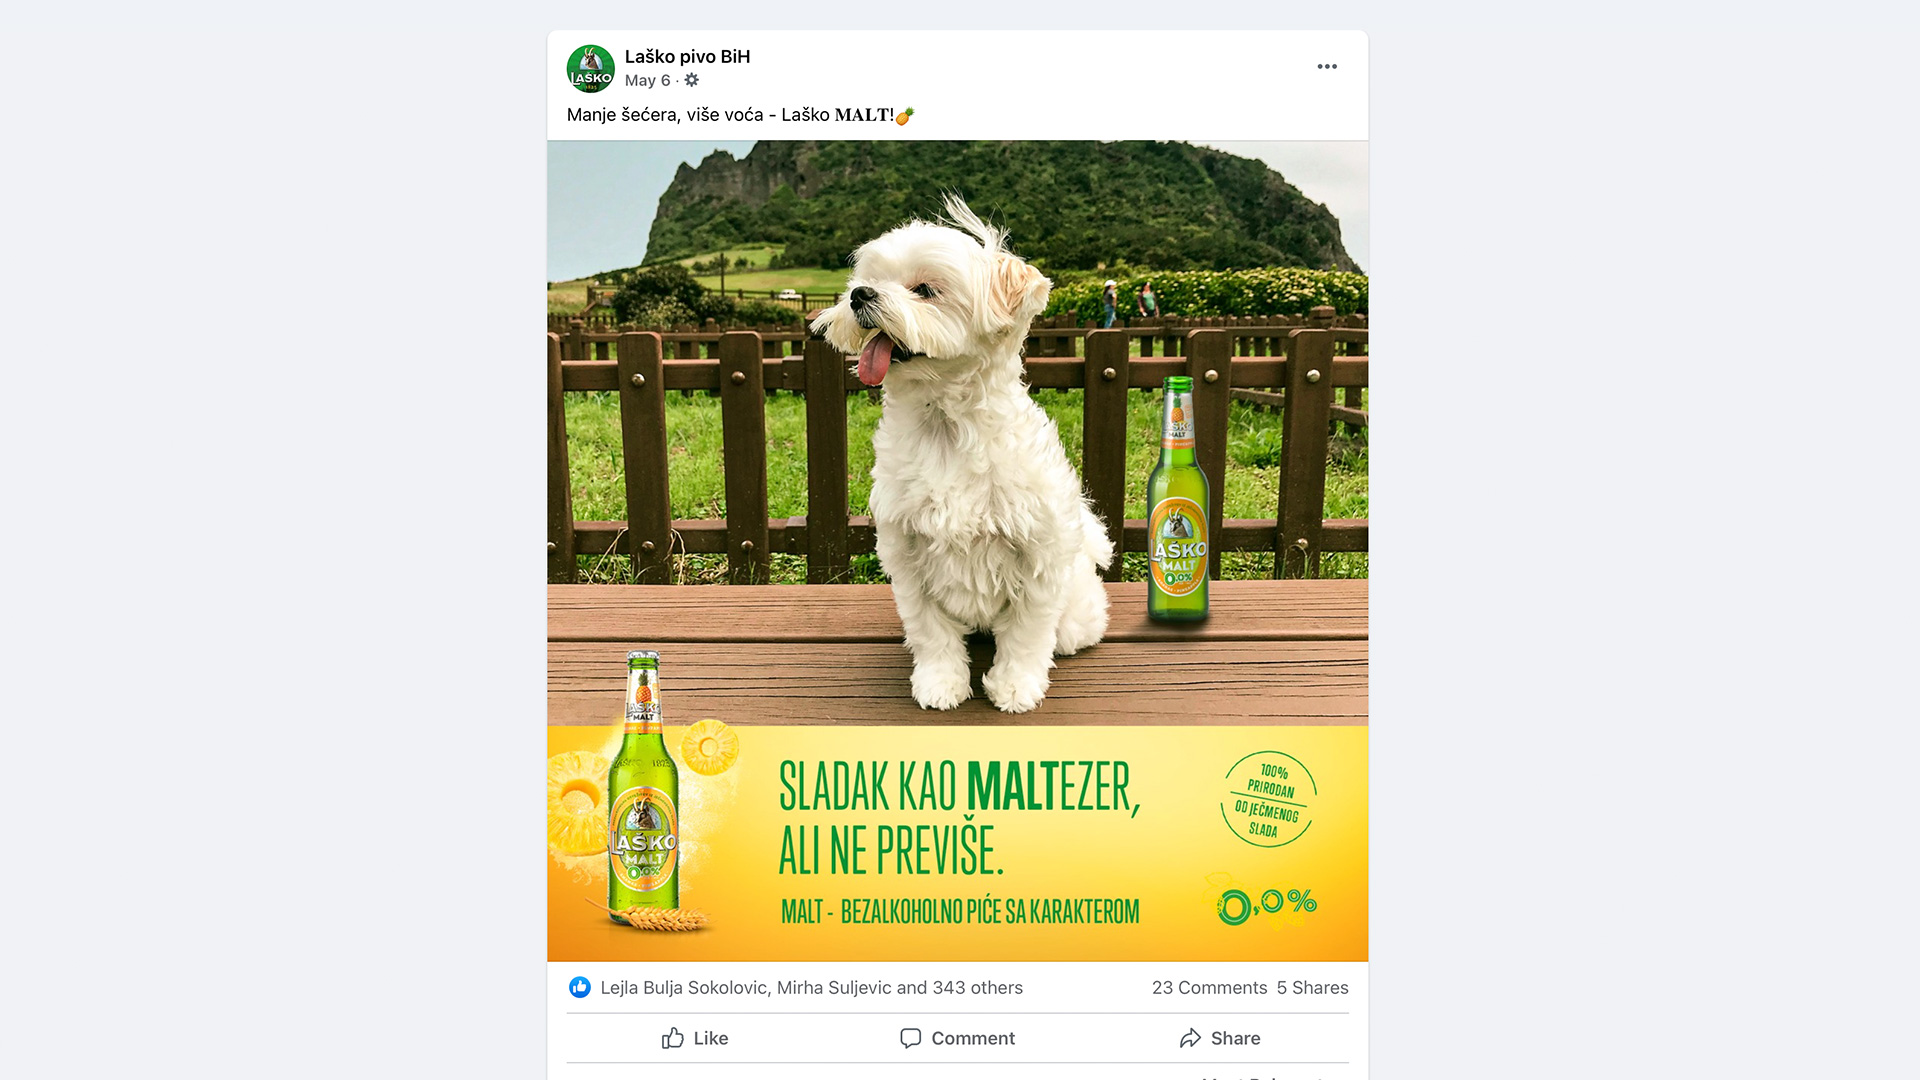The image size is (1920, 1080).
Task: Like the Laško Malt post
Action: coord(695,1038)
